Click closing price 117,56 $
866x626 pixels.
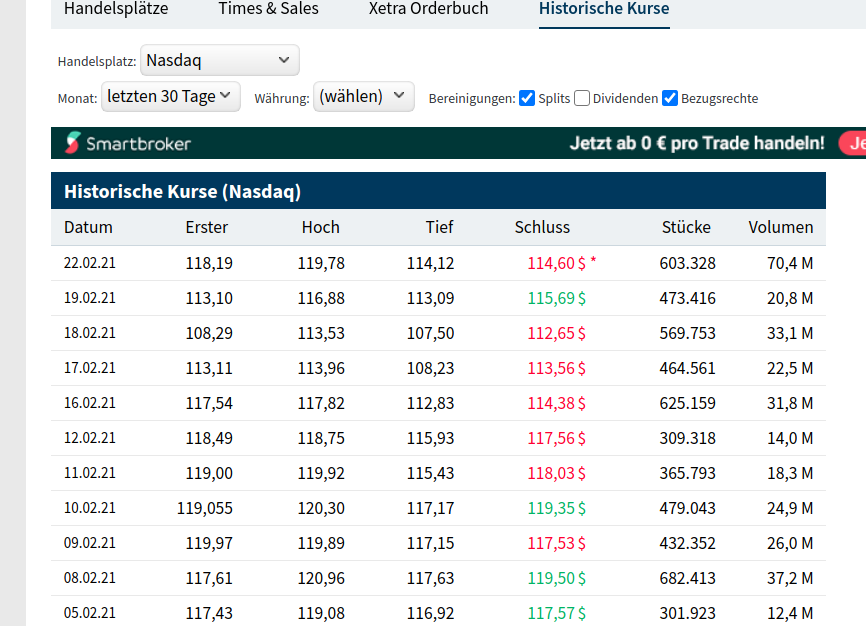557,438
